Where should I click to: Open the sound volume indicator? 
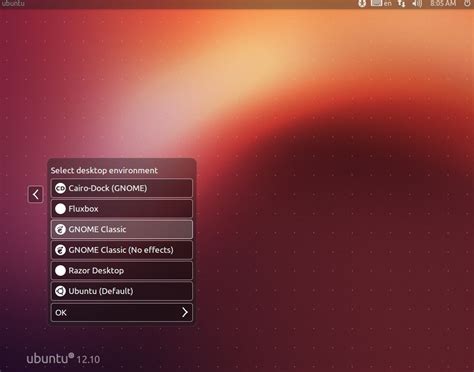[x=417, y=3]
